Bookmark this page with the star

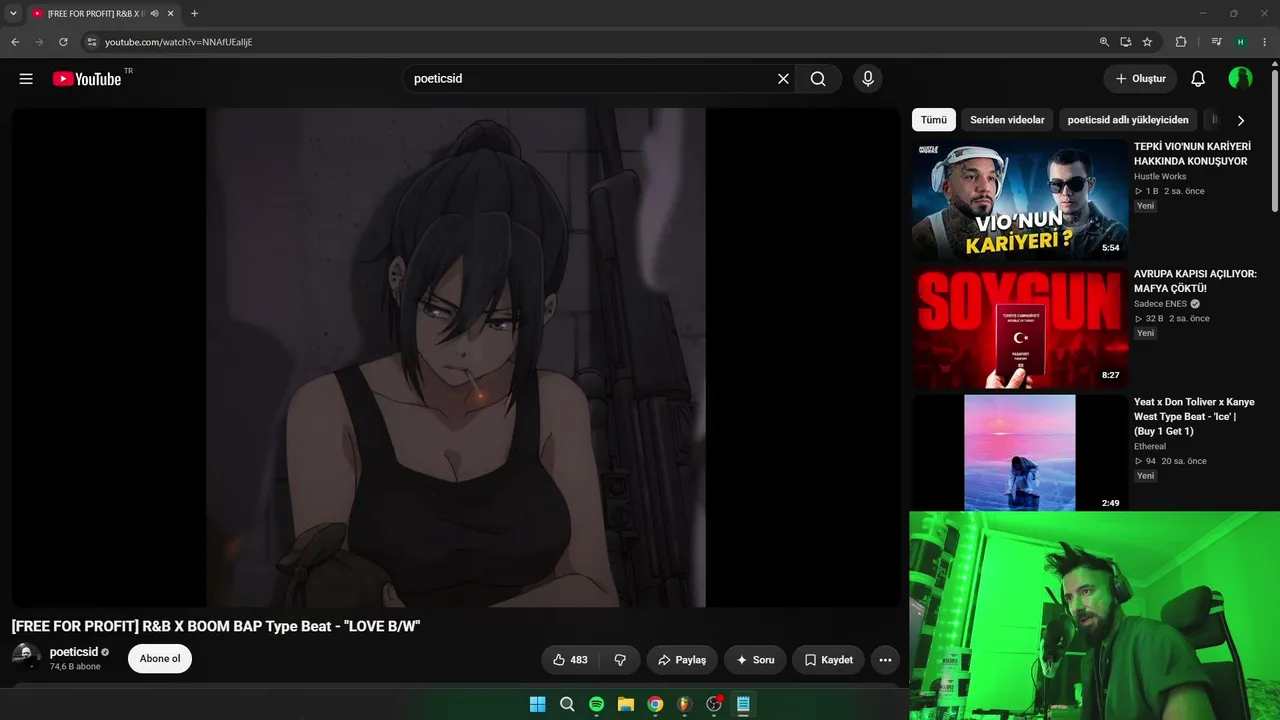[x=1148, y=42]
